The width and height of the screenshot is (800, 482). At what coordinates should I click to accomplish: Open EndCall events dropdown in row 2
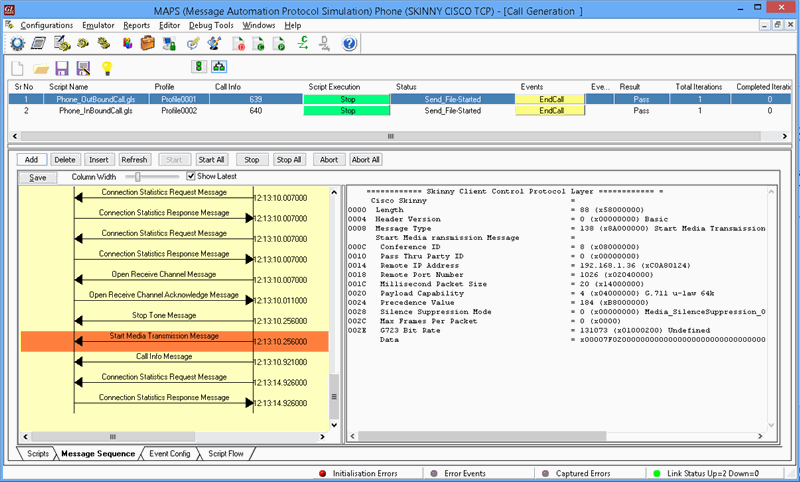[x=550, y=111]
